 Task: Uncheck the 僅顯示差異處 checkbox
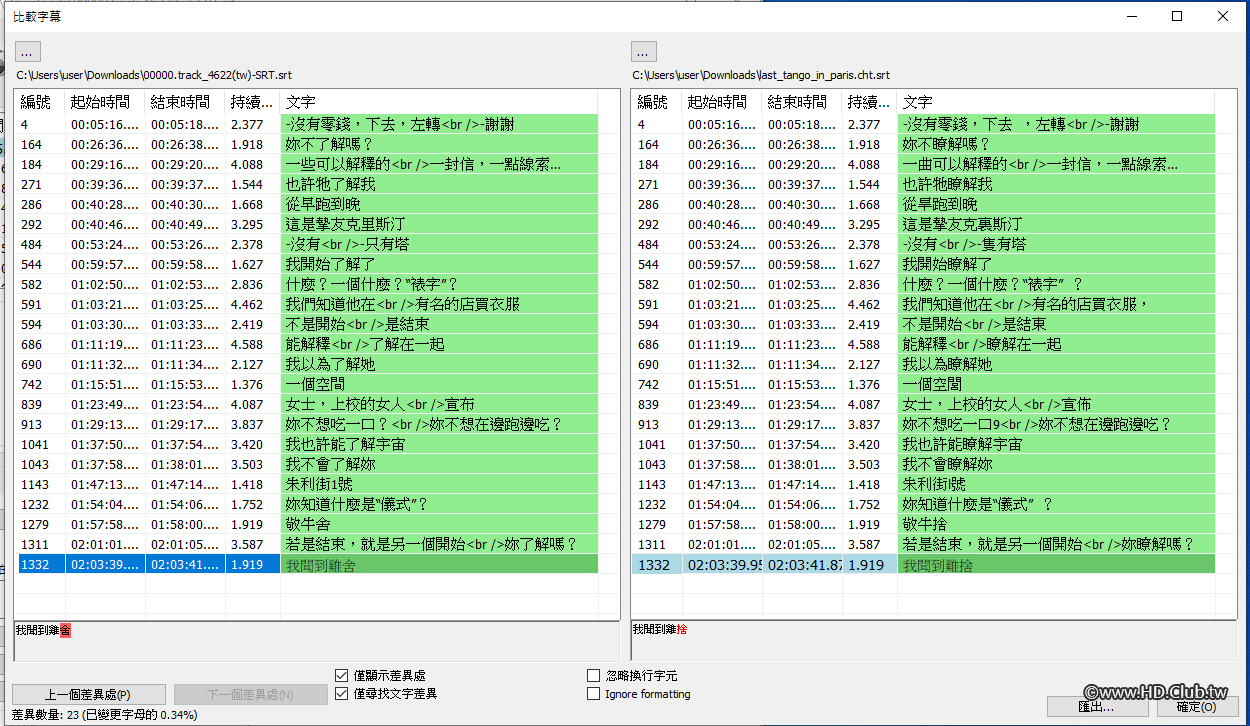click(341, 676)
